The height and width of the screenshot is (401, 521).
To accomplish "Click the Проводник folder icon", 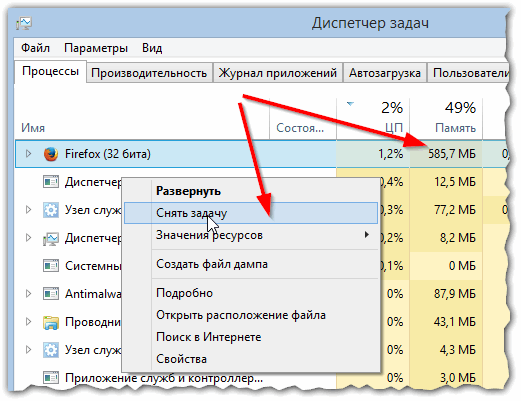I will [x=51, y=322].
